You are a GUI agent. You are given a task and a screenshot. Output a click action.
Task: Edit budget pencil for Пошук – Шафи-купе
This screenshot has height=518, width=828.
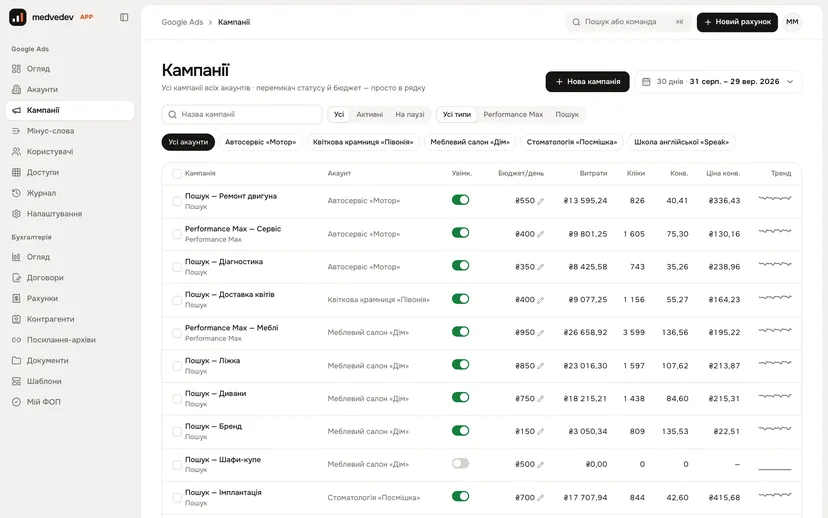pyautogui.click(x=541, y=465)
